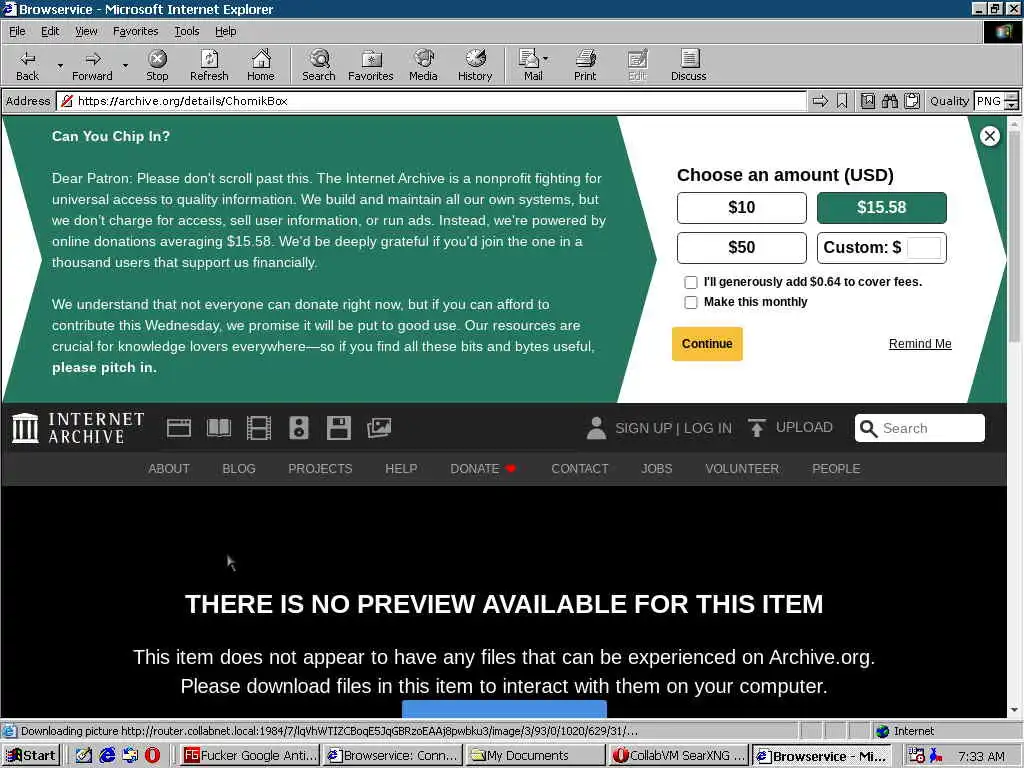The width and height of the screenshot is (1024, 768).
Task: Open the HELP navigation link
Action: click(401, 469)
